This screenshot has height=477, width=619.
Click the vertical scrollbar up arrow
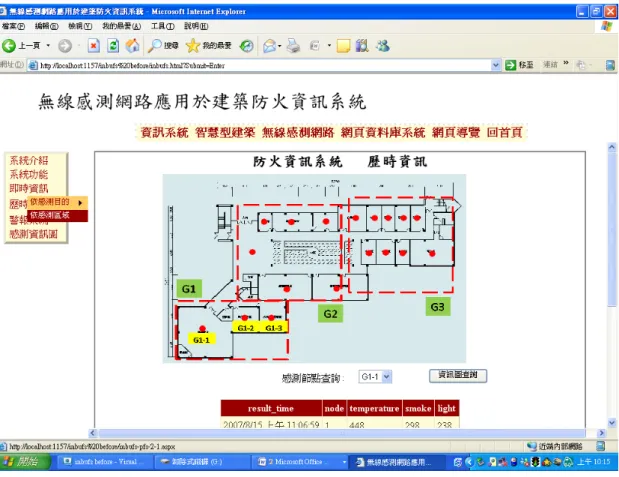[612, 147]
